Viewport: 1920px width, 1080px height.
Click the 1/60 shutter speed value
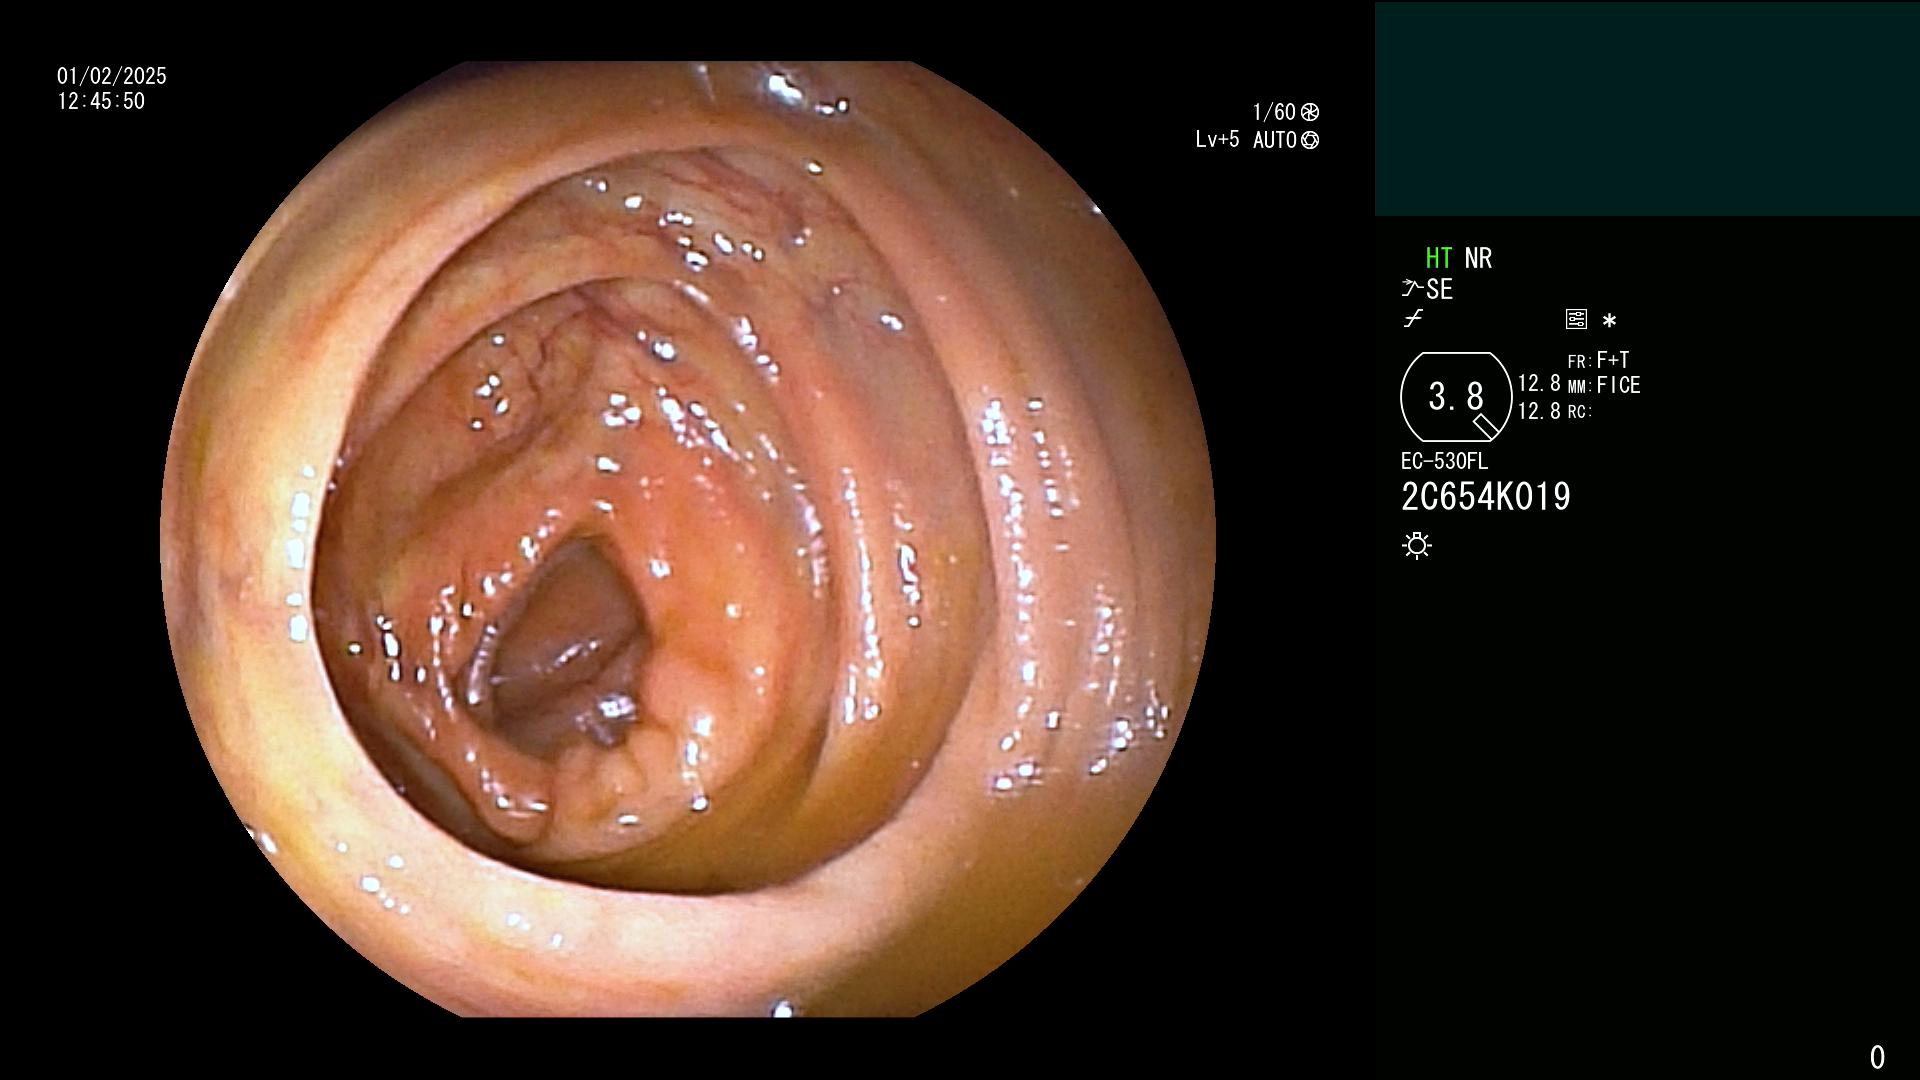click(x=1274, y=112)
